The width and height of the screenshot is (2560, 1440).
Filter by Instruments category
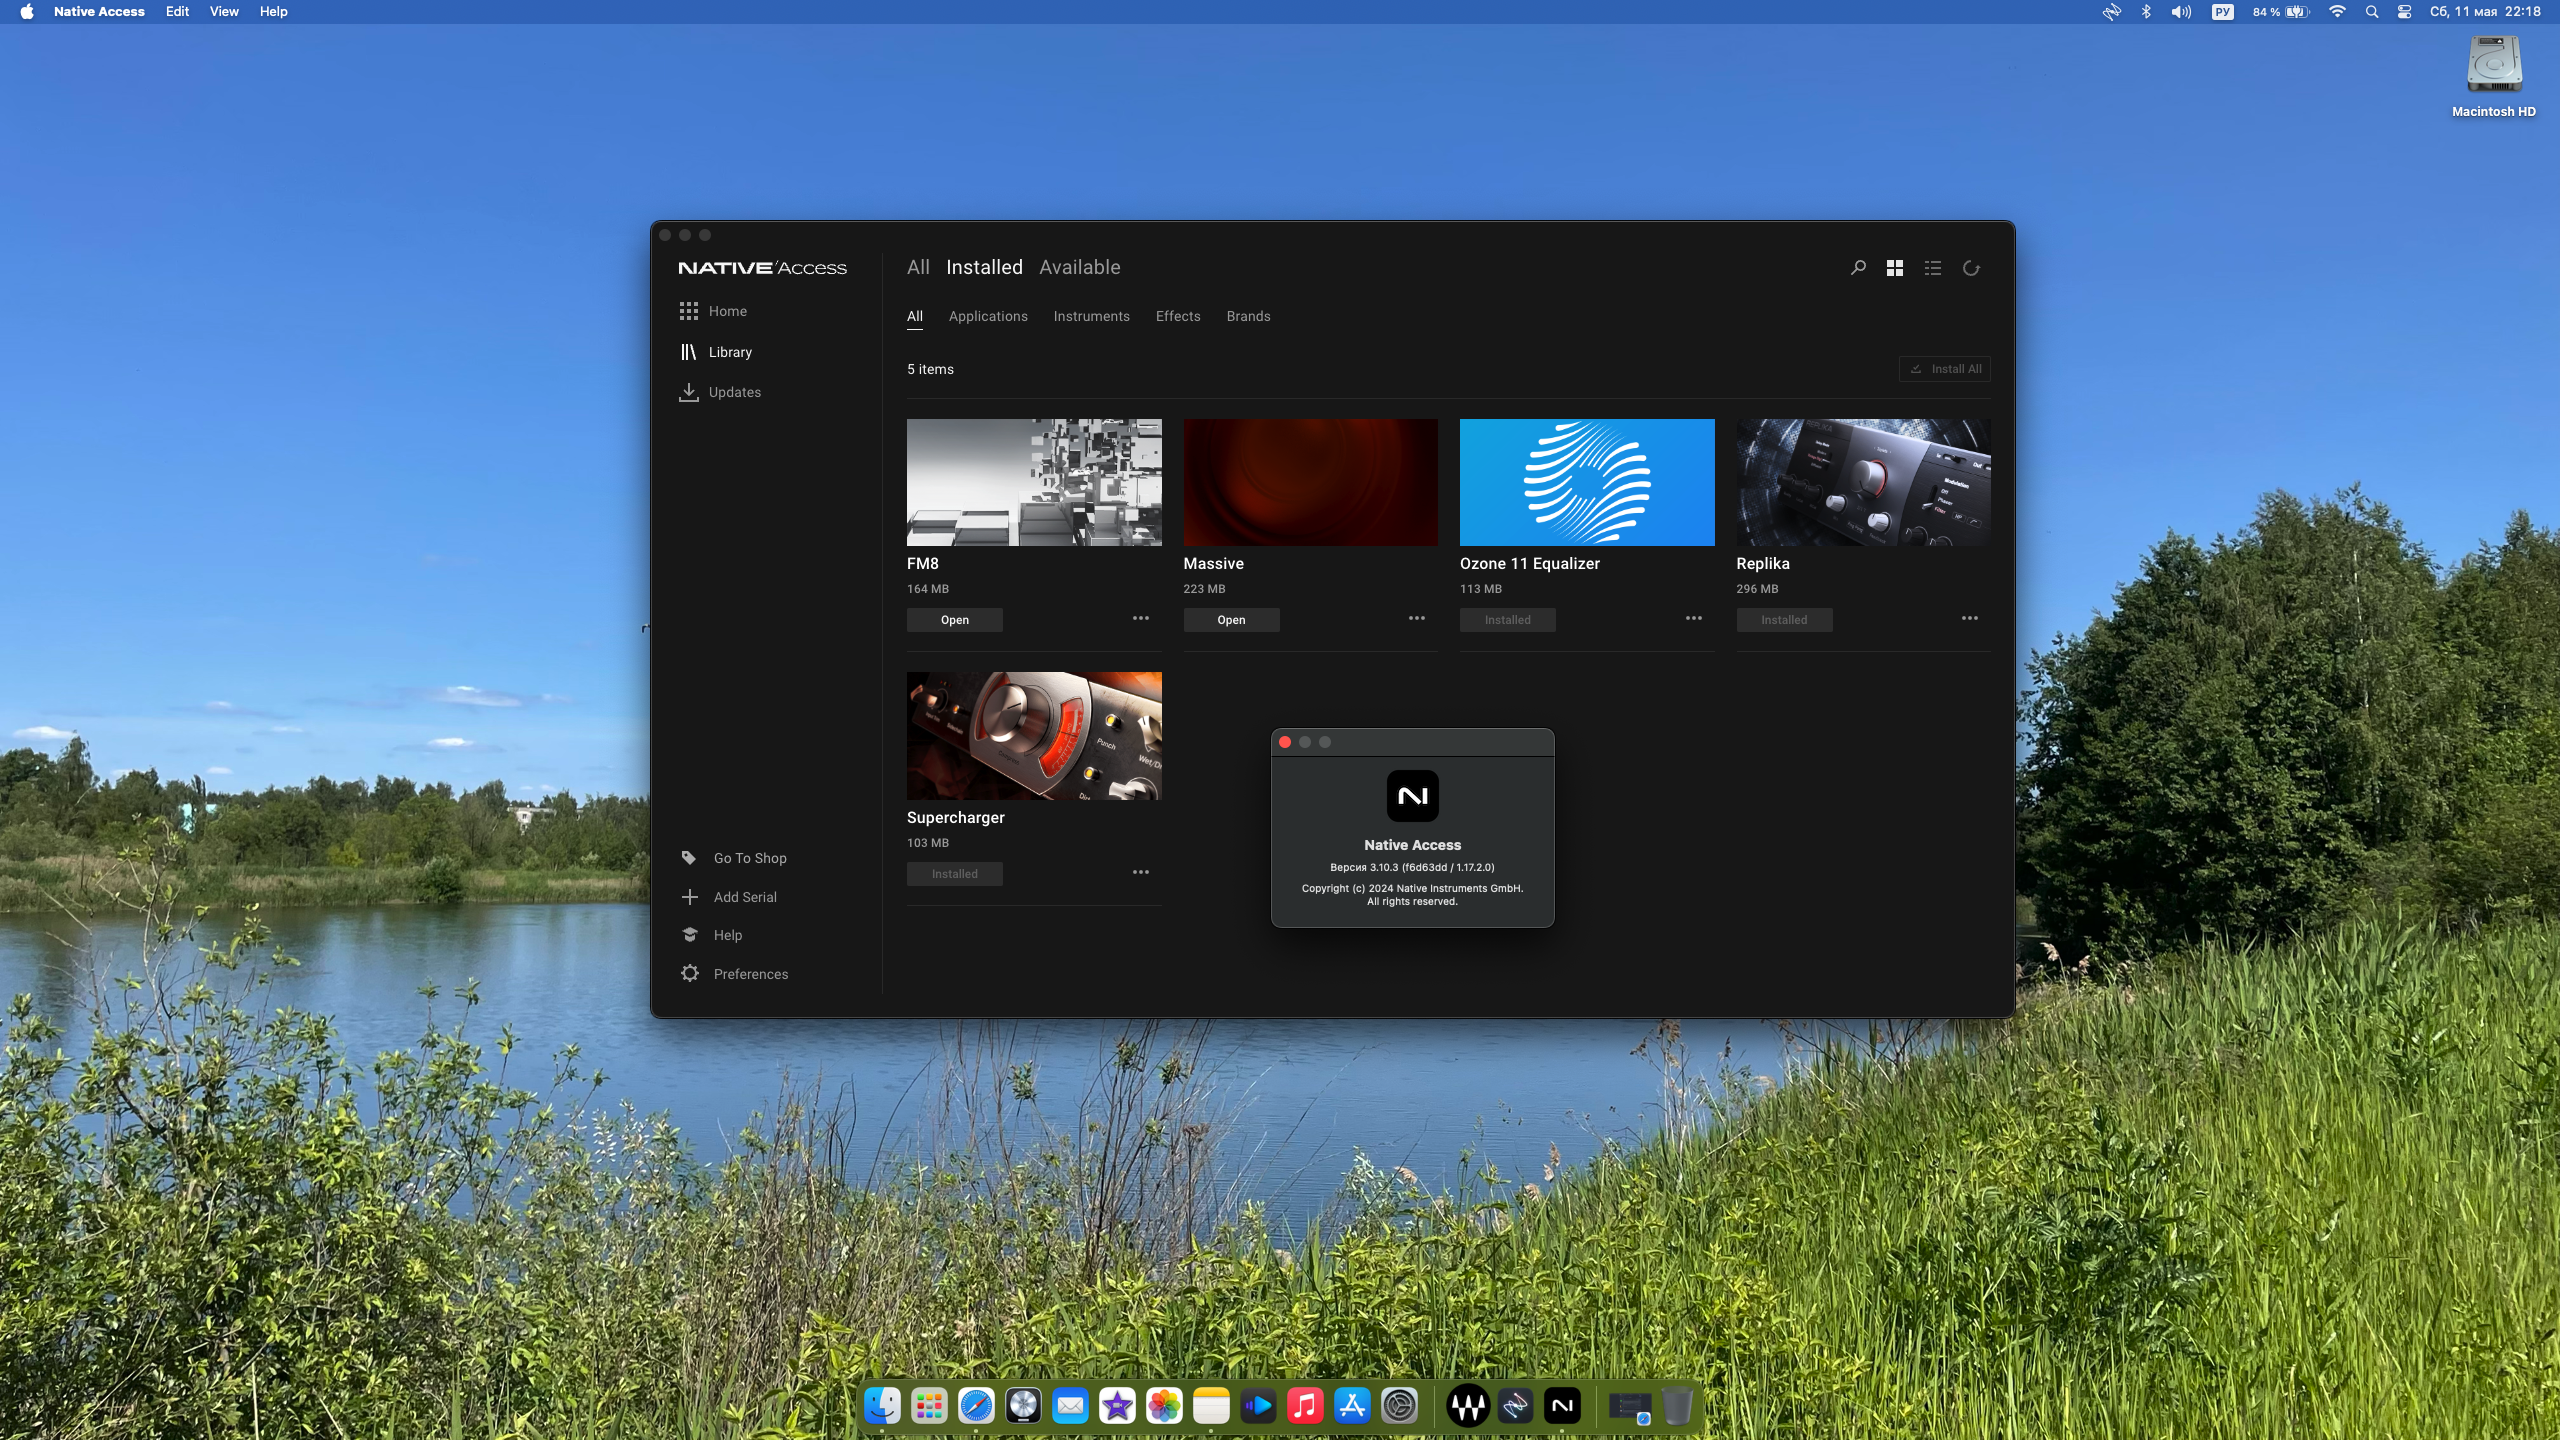tap(1091, 316)
